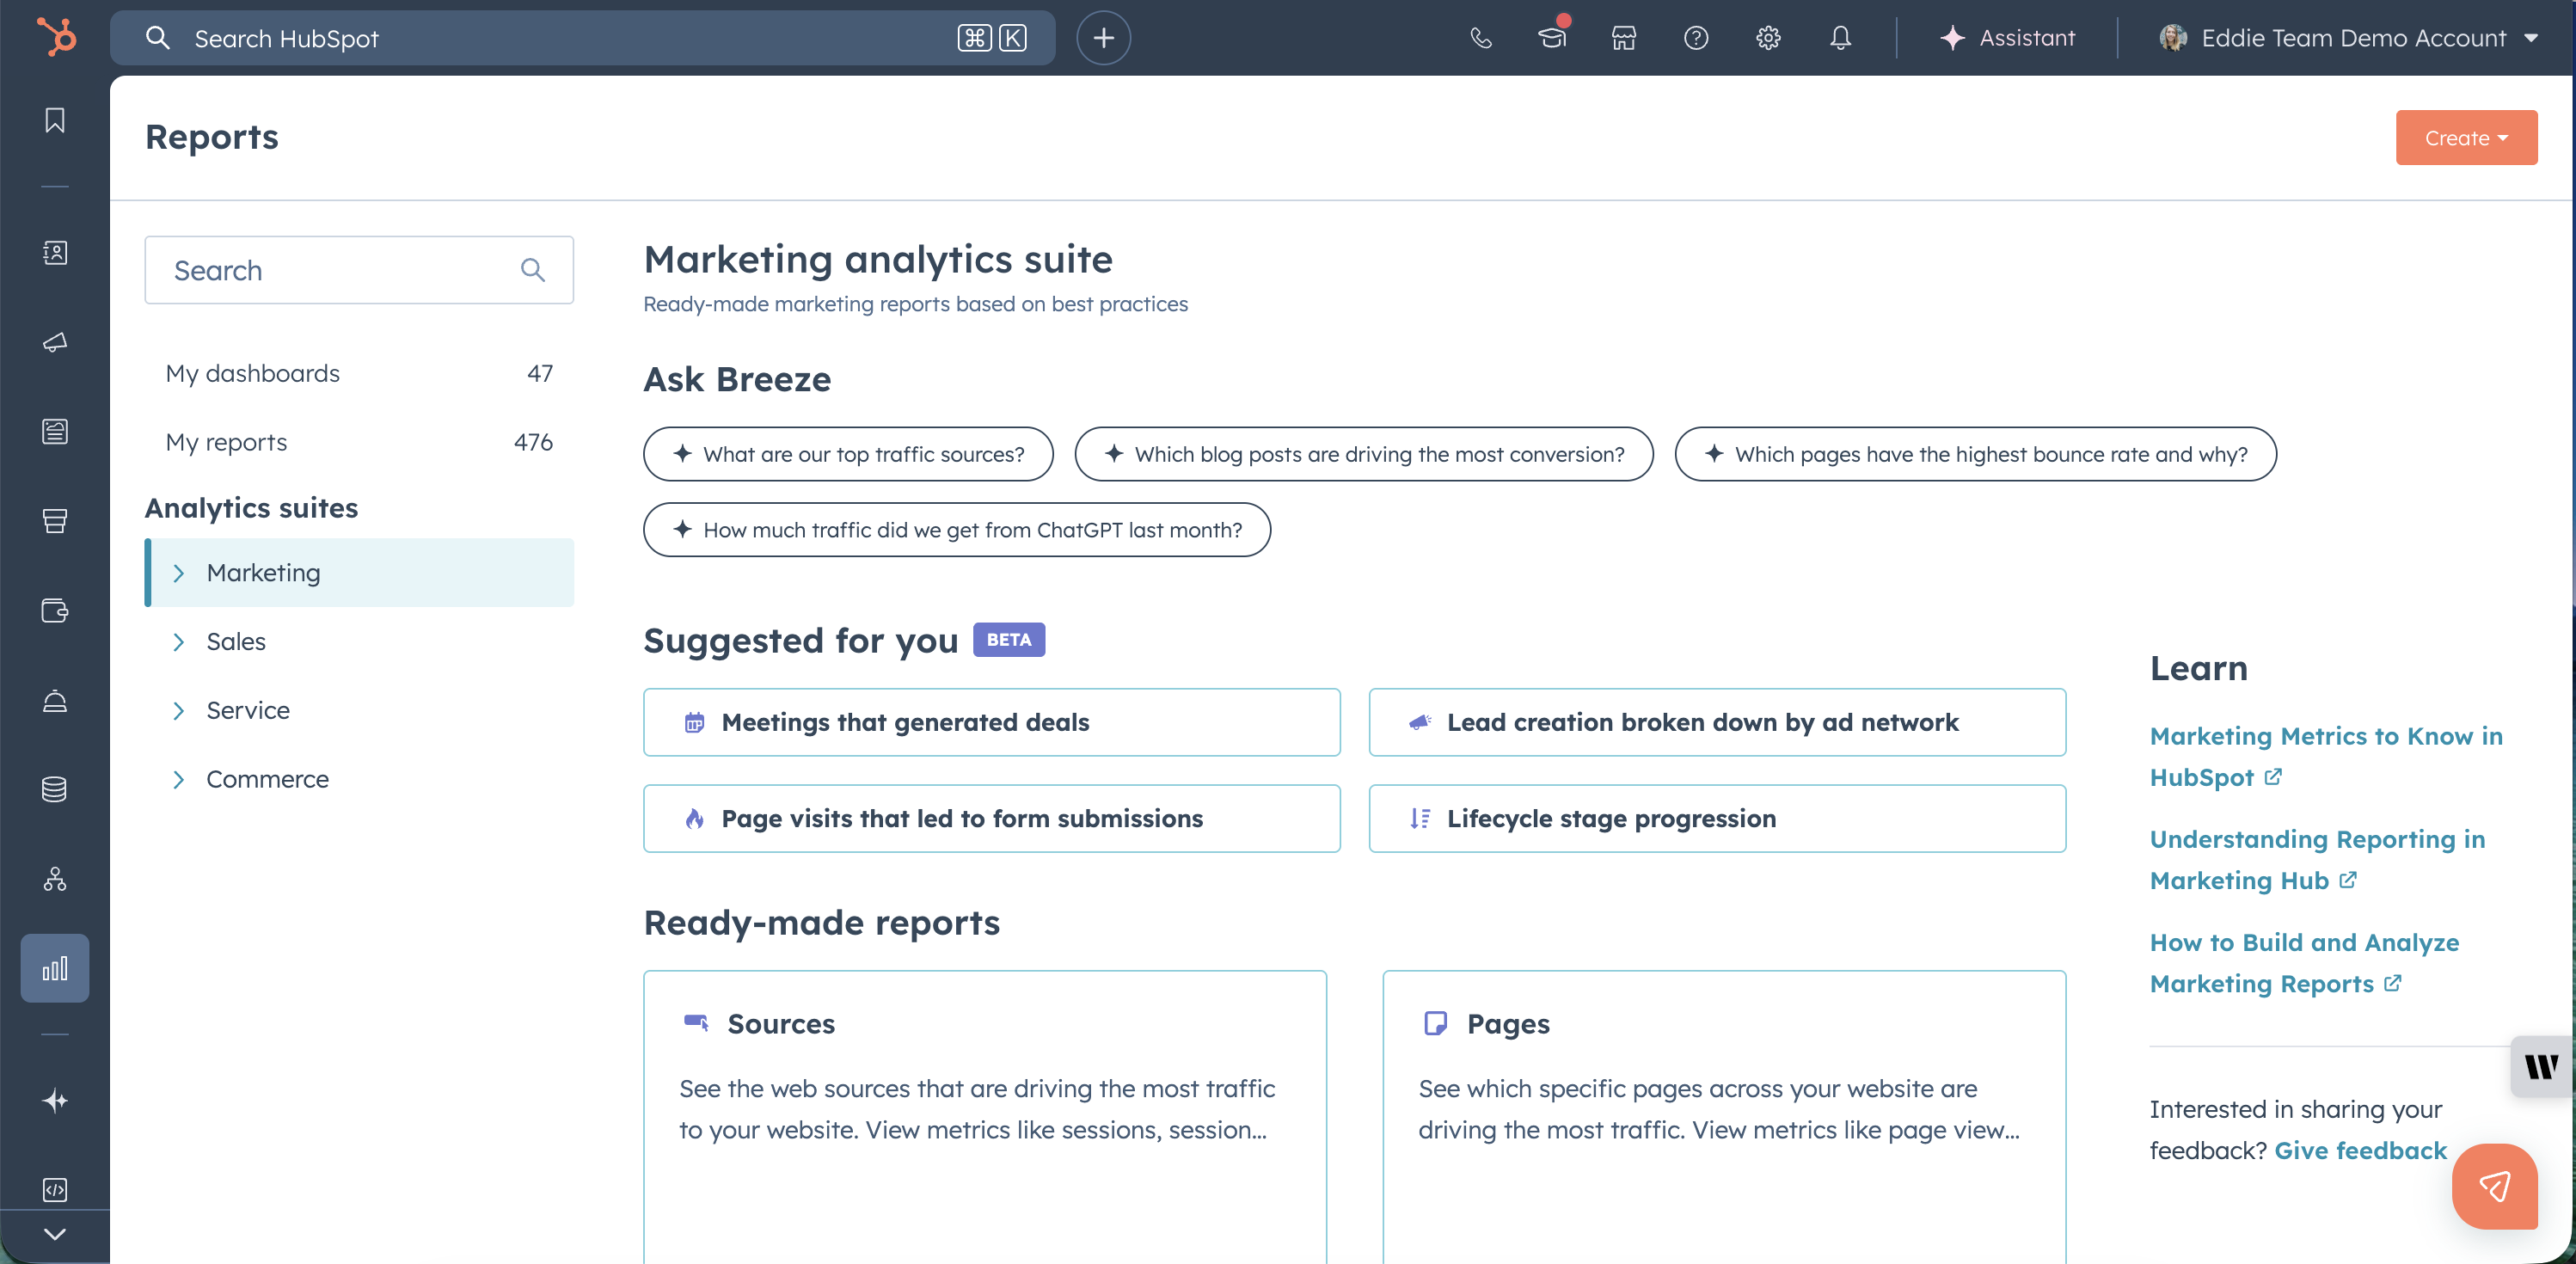Screen dimensions: 2576x1264
Task: Open the Reporting bar chart sidebar icon
Action: [x=55, y=968]
